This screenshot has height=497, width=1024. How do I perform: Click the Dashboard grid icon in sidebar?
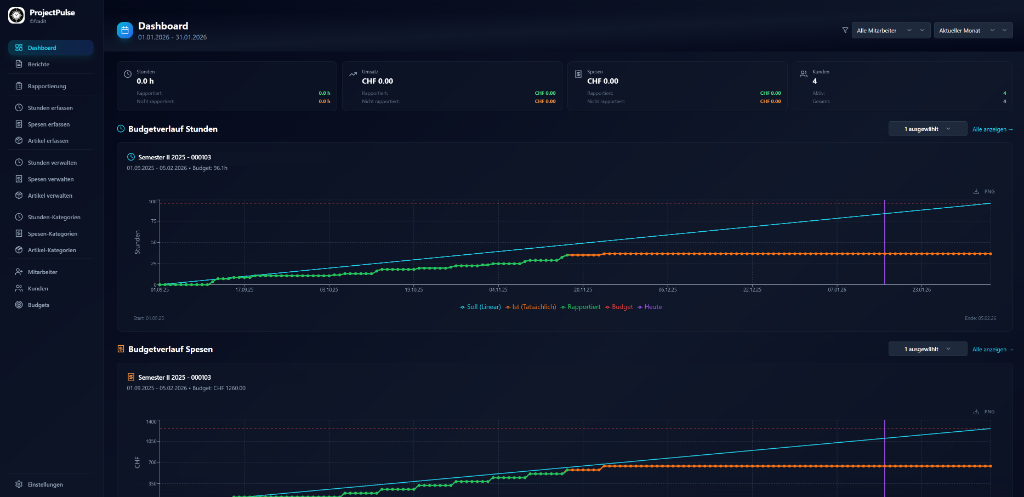coord(19,48)
